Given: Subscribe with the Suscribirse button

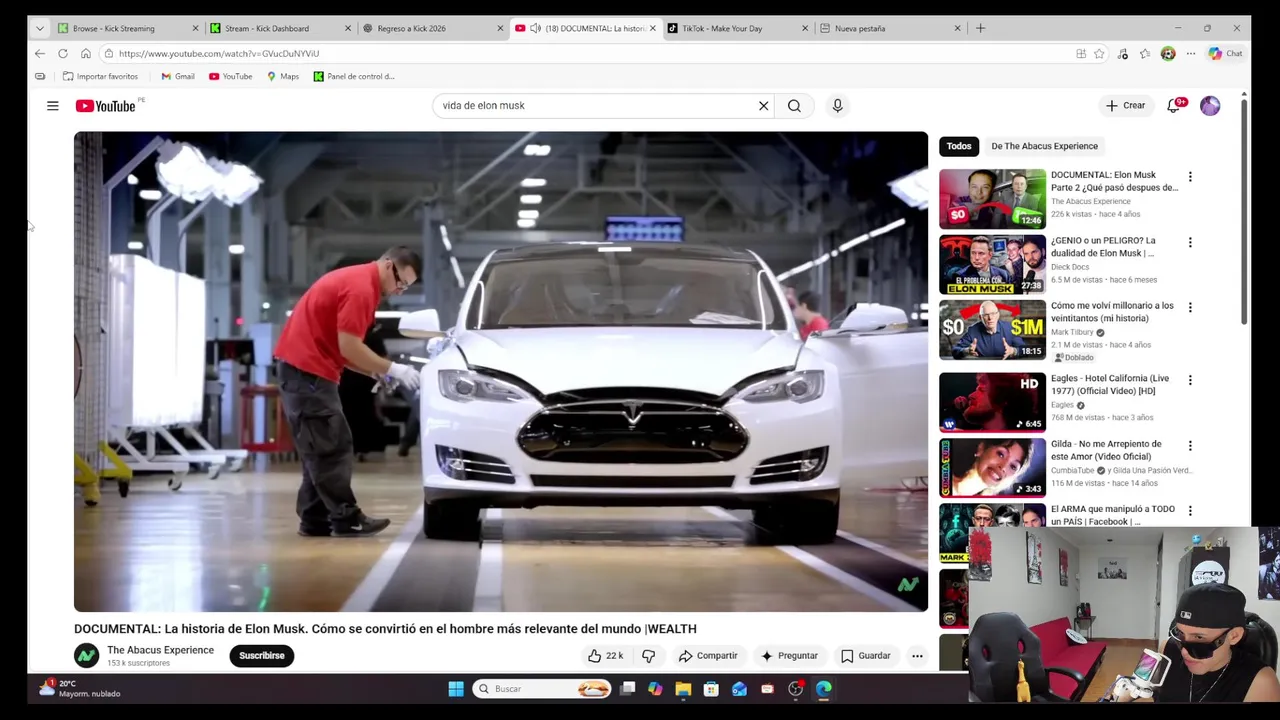Looking at the screenshot, I should [x=262, y=656].
